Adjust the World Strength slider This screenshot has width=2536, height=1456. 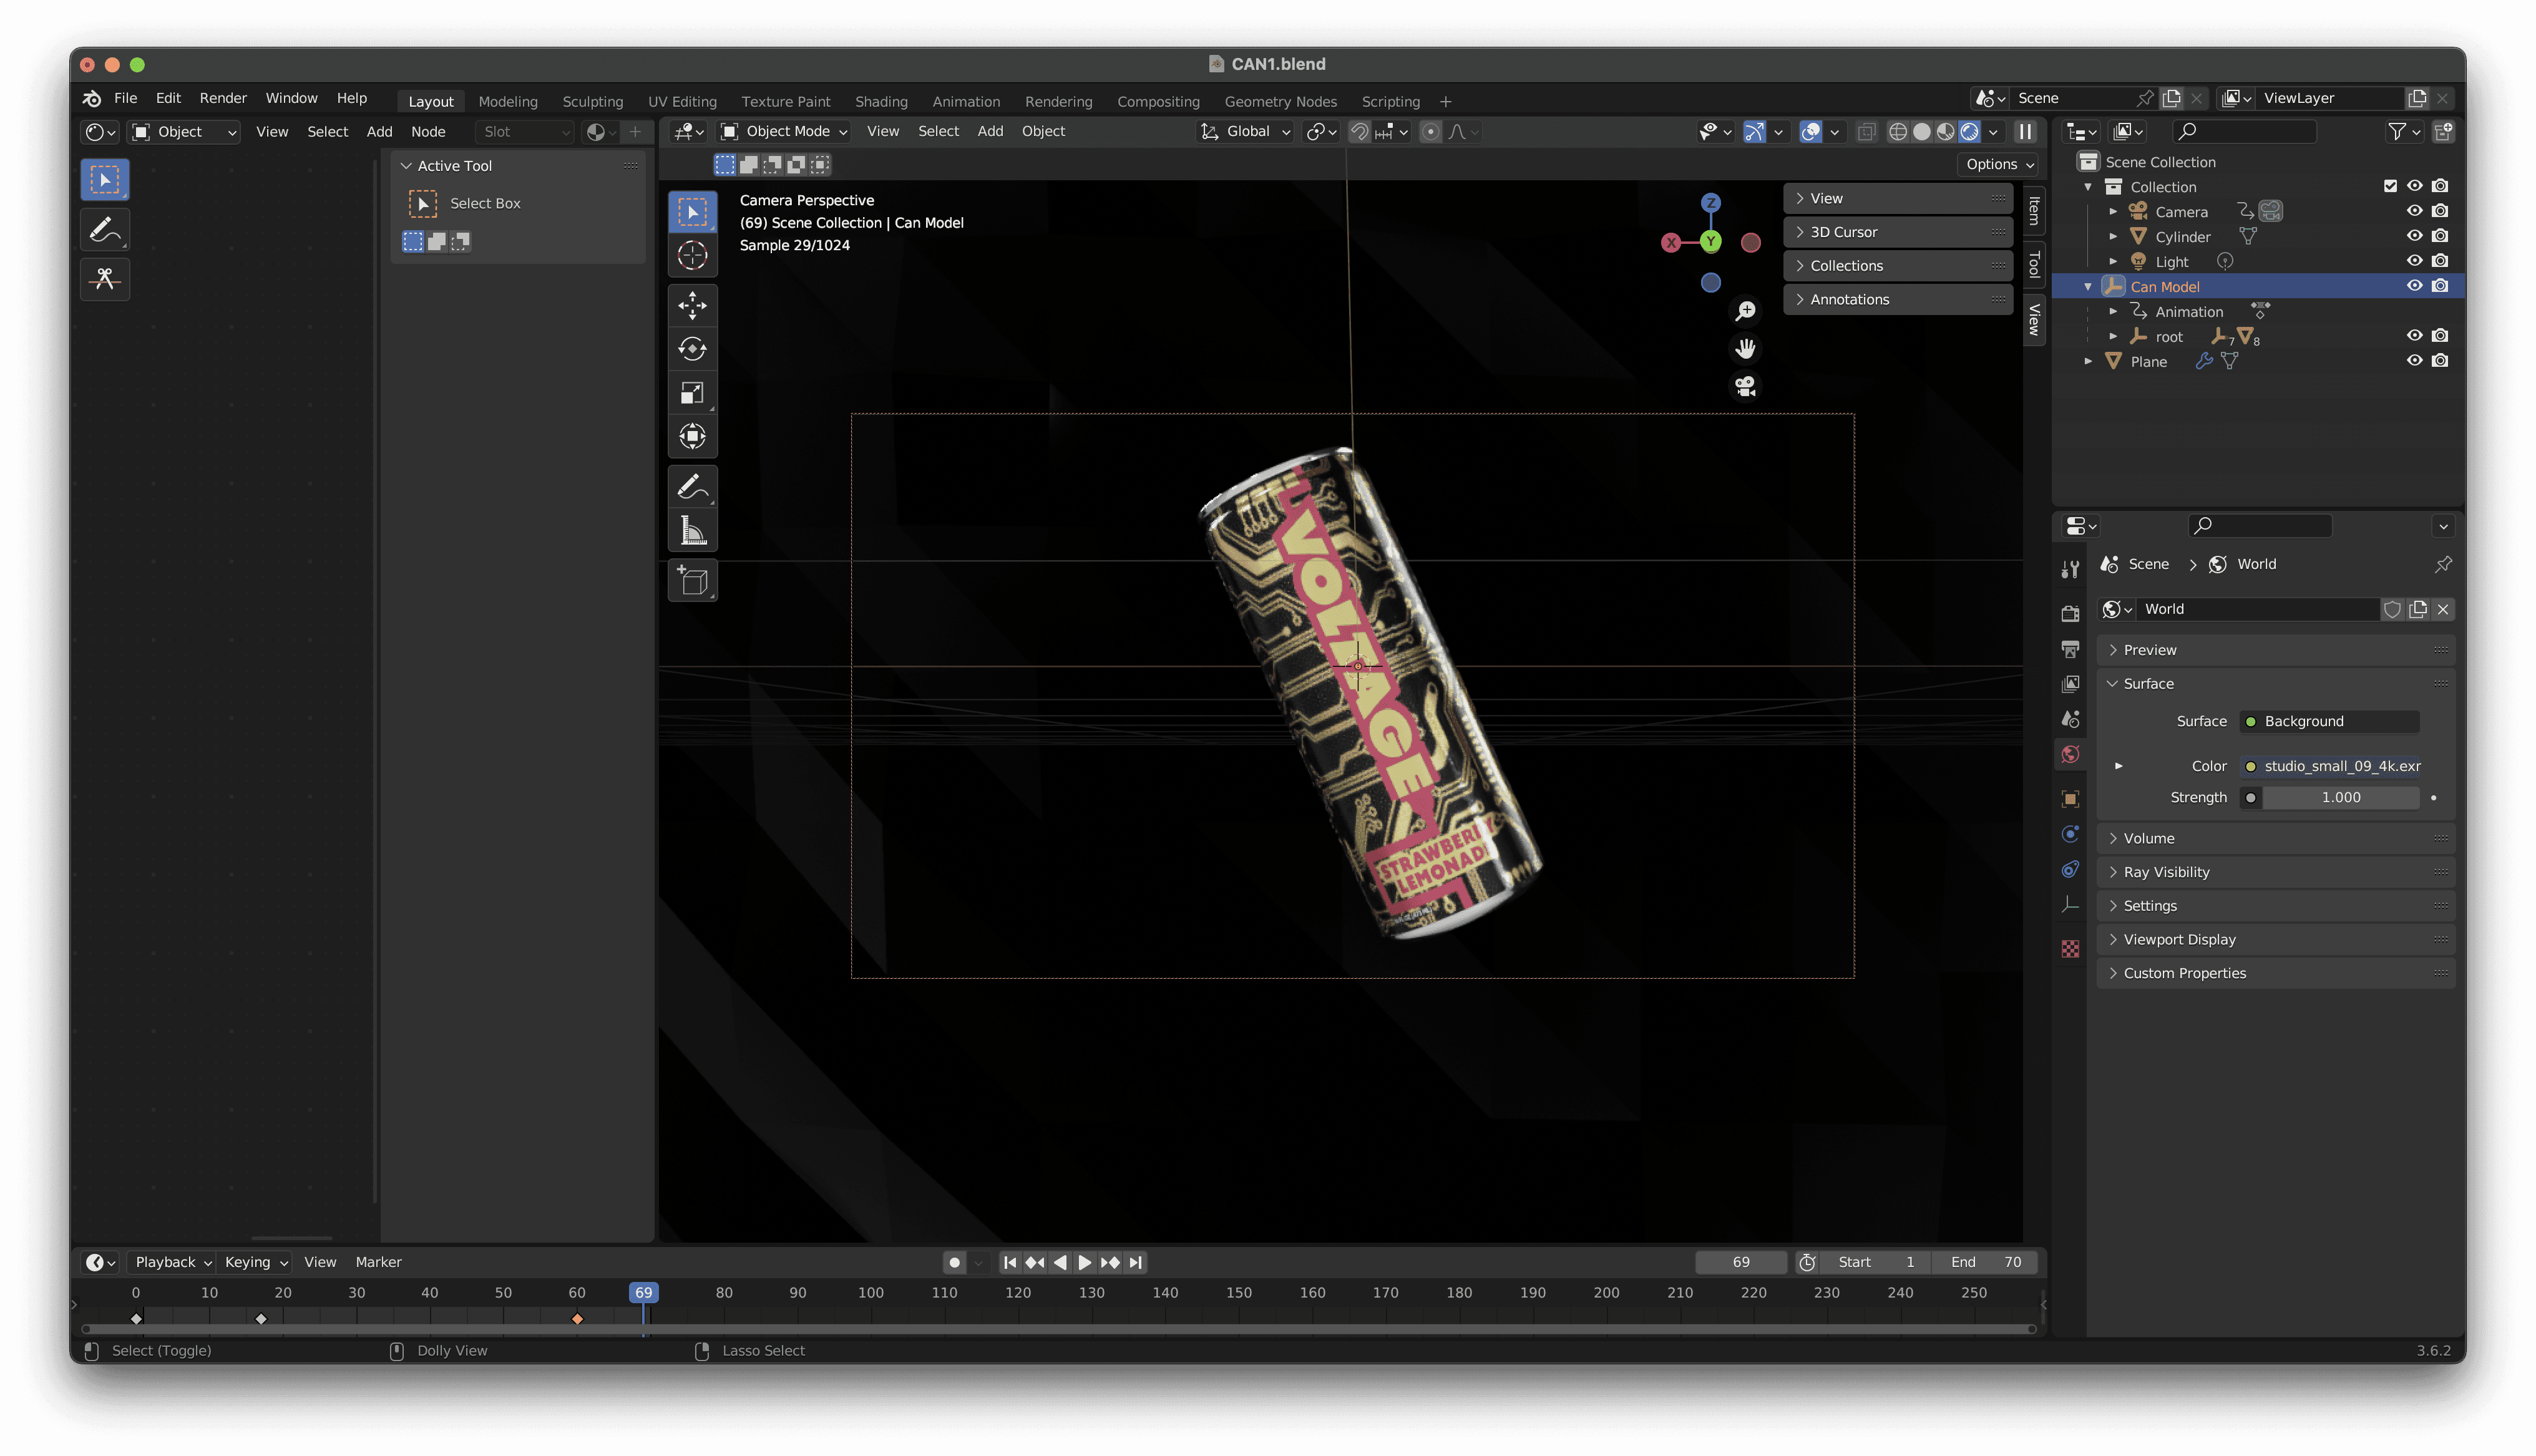click(2340, 797)
